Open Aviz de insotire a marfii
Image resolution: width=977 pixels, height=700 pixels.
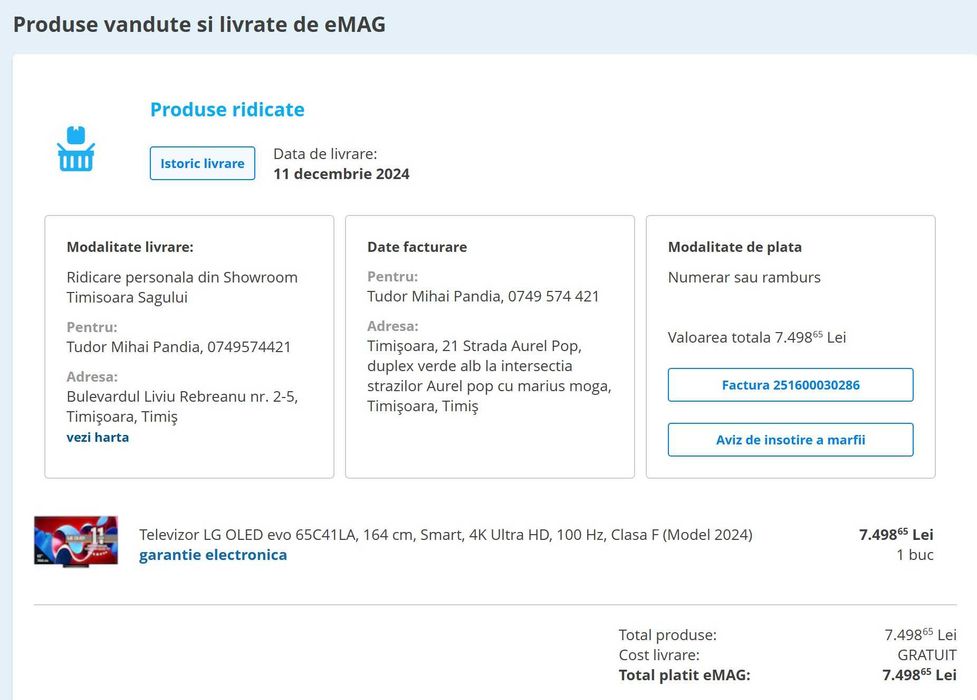coord(791,439)
